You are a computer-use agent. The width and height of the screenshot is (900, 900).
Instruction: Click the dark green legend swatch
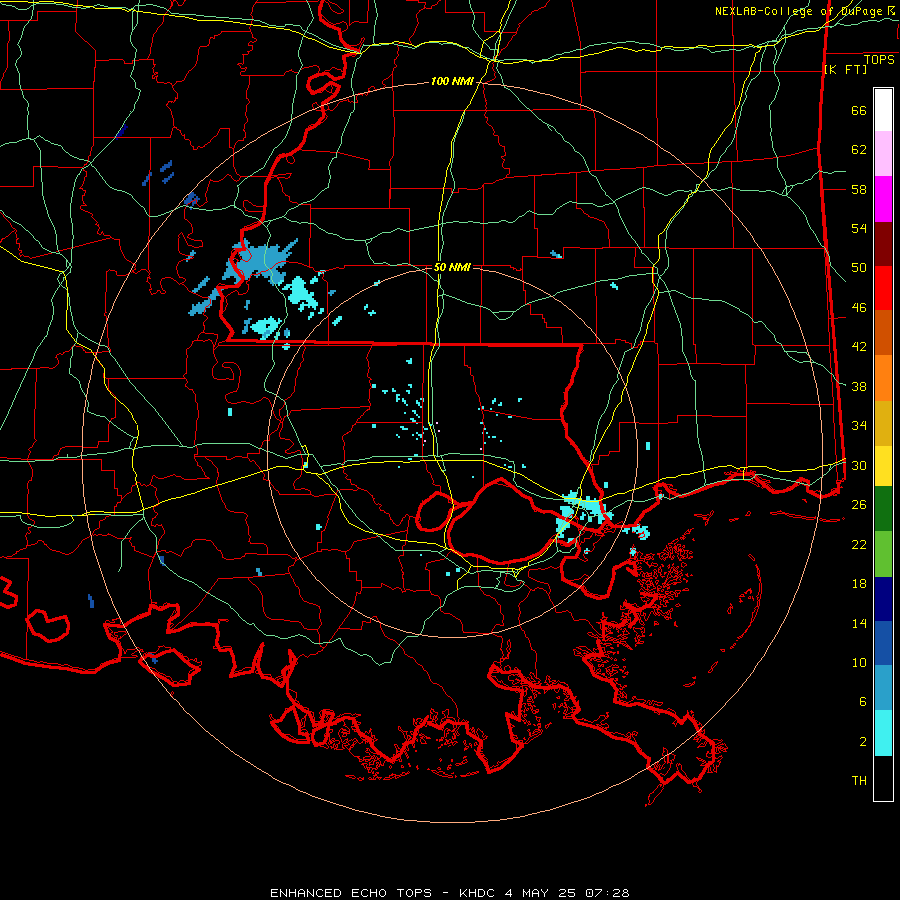[883, 509]
